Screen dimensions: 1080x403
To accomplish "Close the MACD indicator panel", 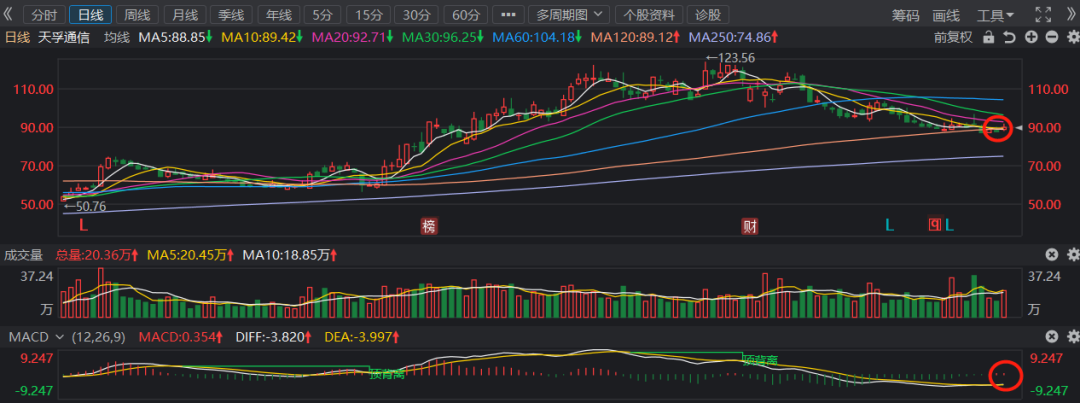I will pyautogui.click(x=1051, y=337).
